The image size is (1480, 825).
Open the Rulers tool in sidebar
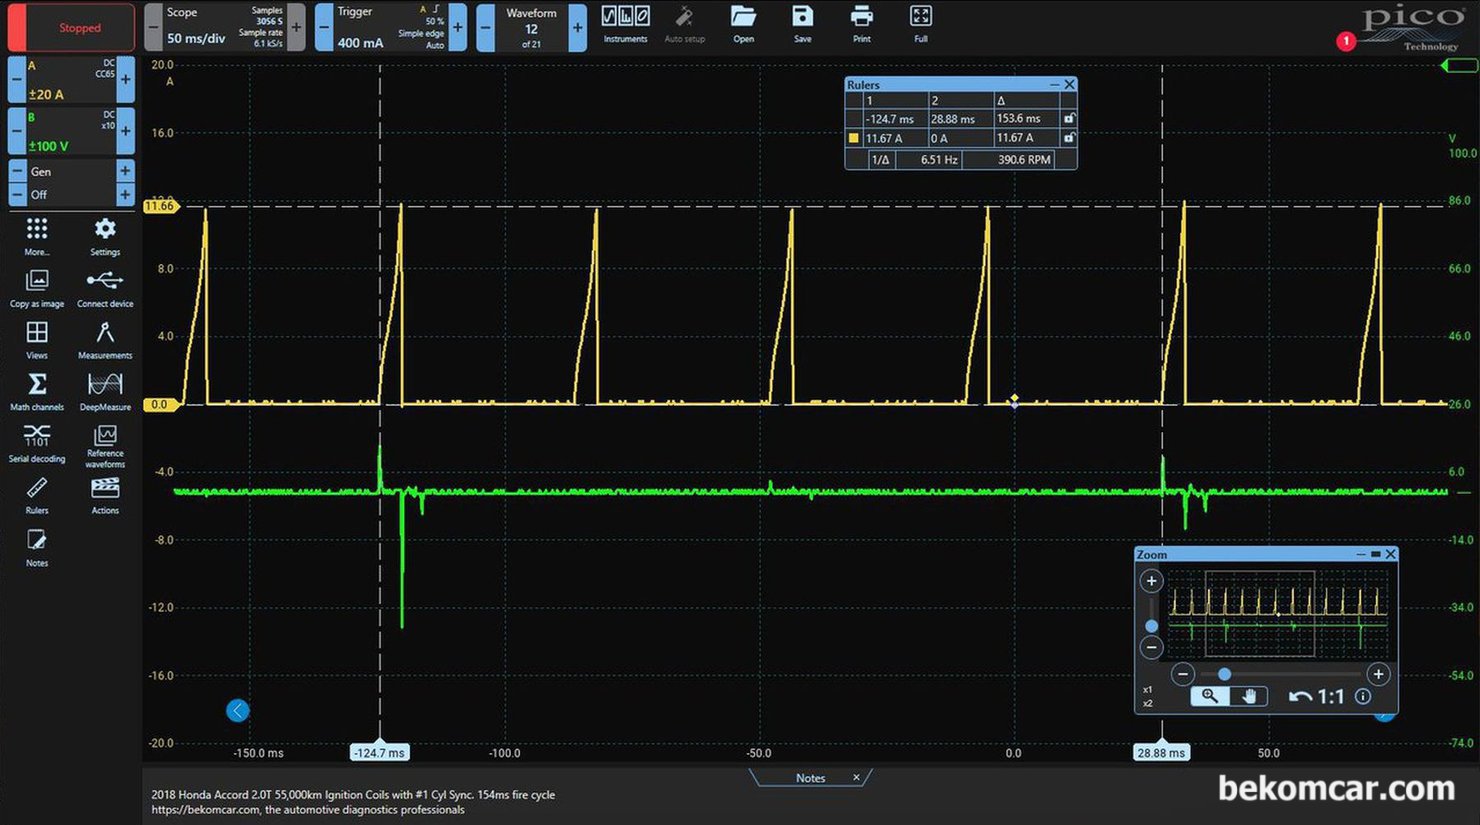pos(37,496)
